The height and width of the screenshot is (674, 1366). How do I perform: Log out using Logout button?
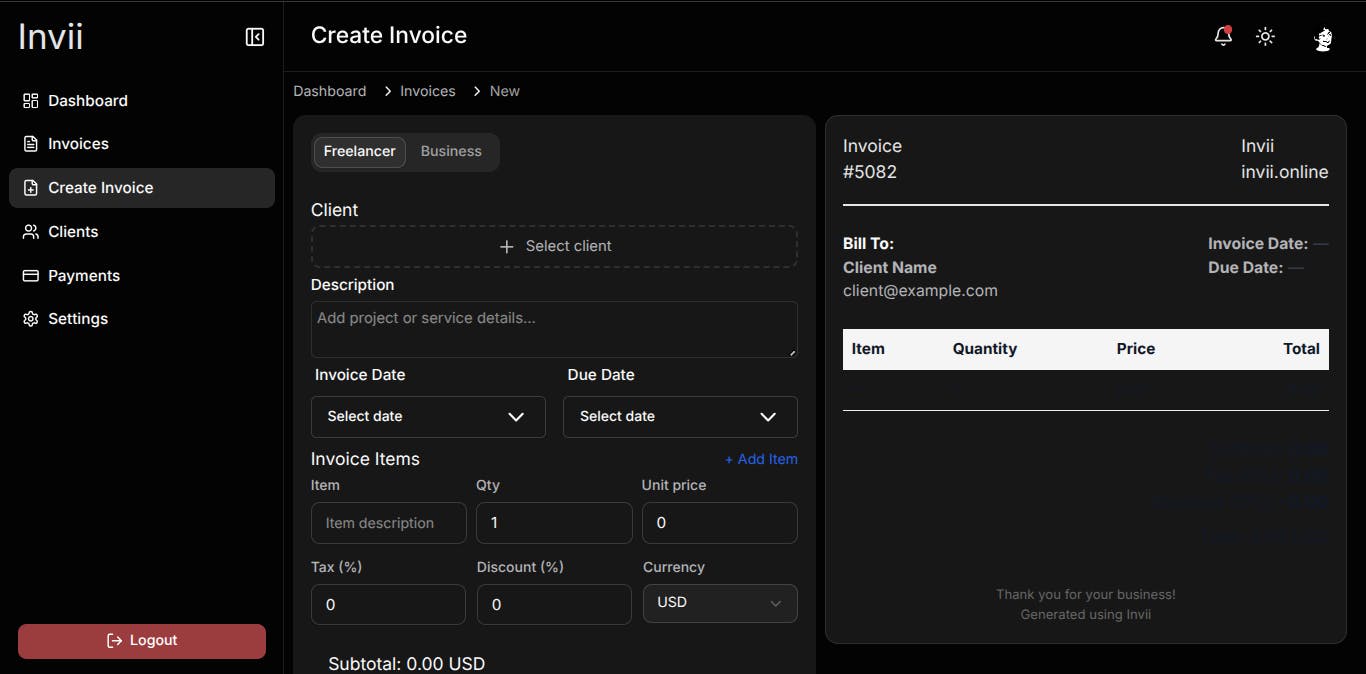coord(142,641)
